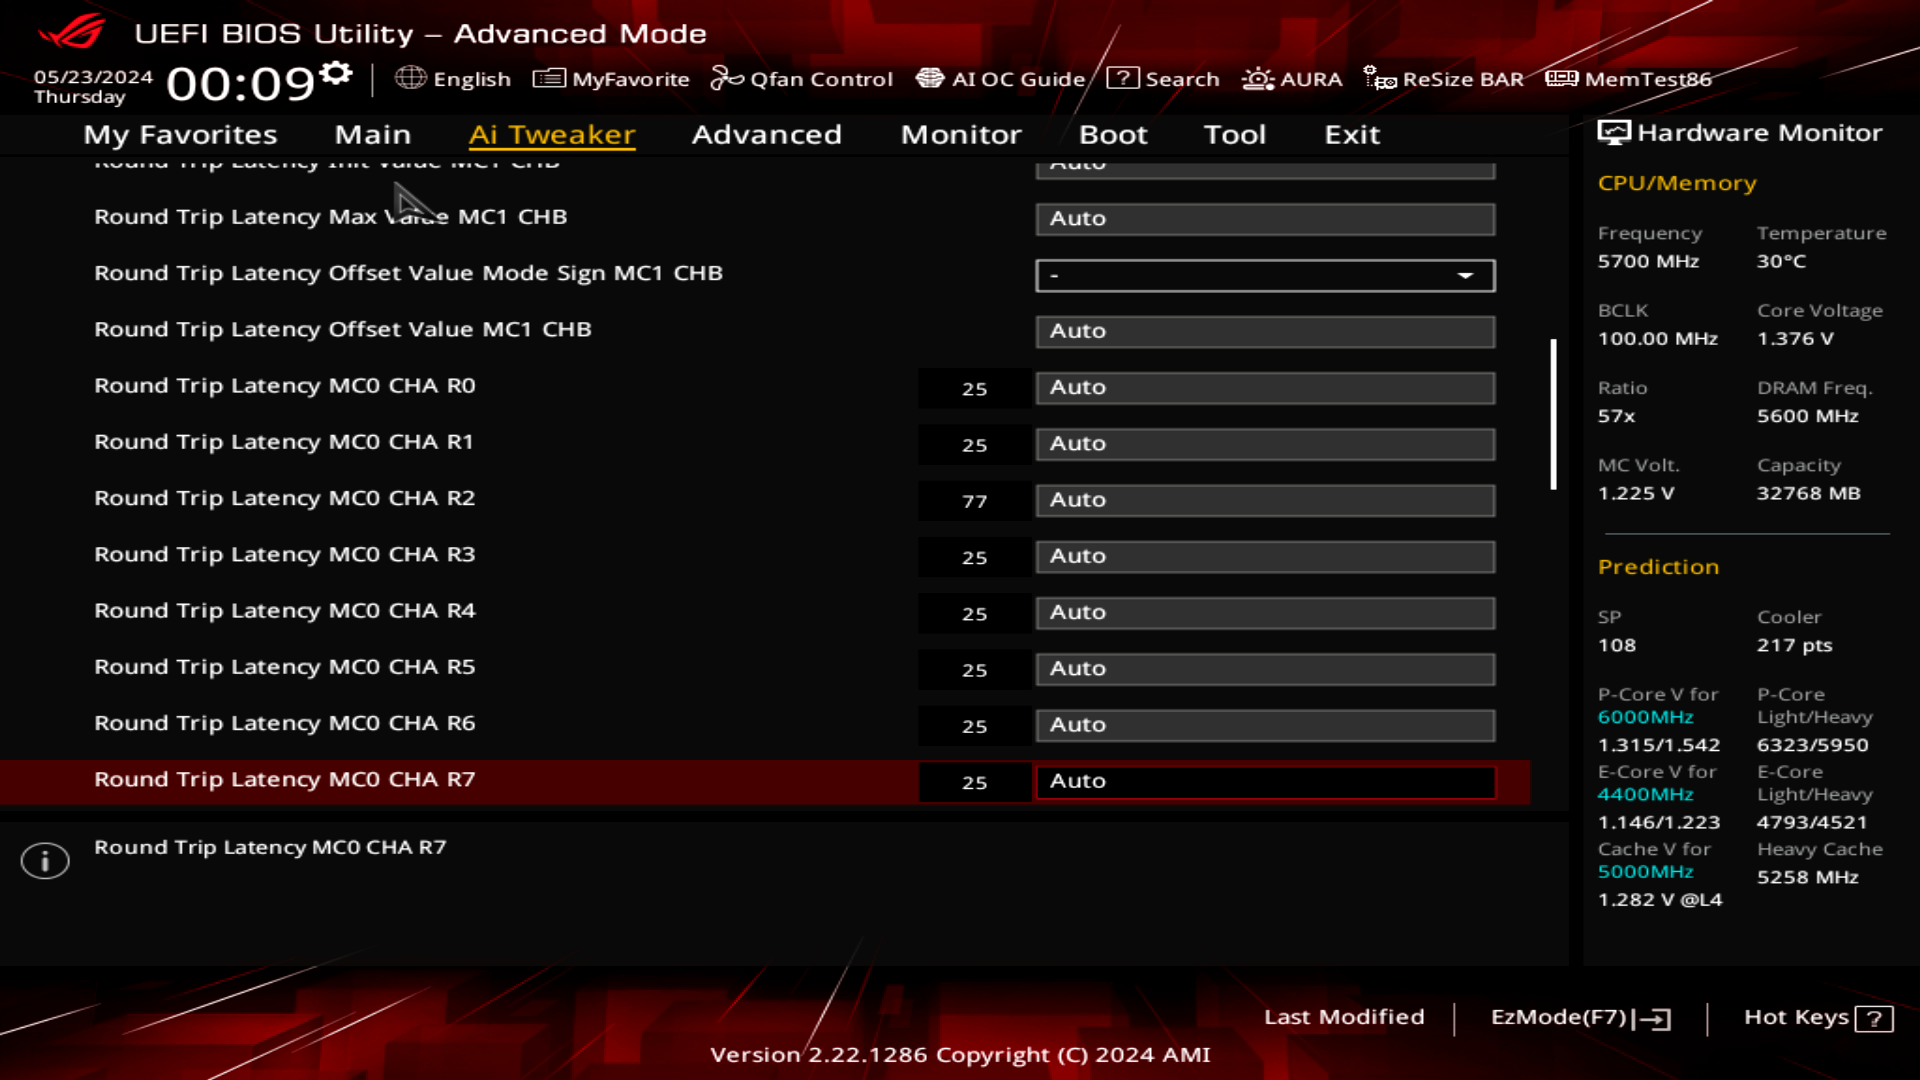Viewport: 1920px width, 1080px height.
Task: Change the BIOS language from English
Action: [x=455, y=79]
